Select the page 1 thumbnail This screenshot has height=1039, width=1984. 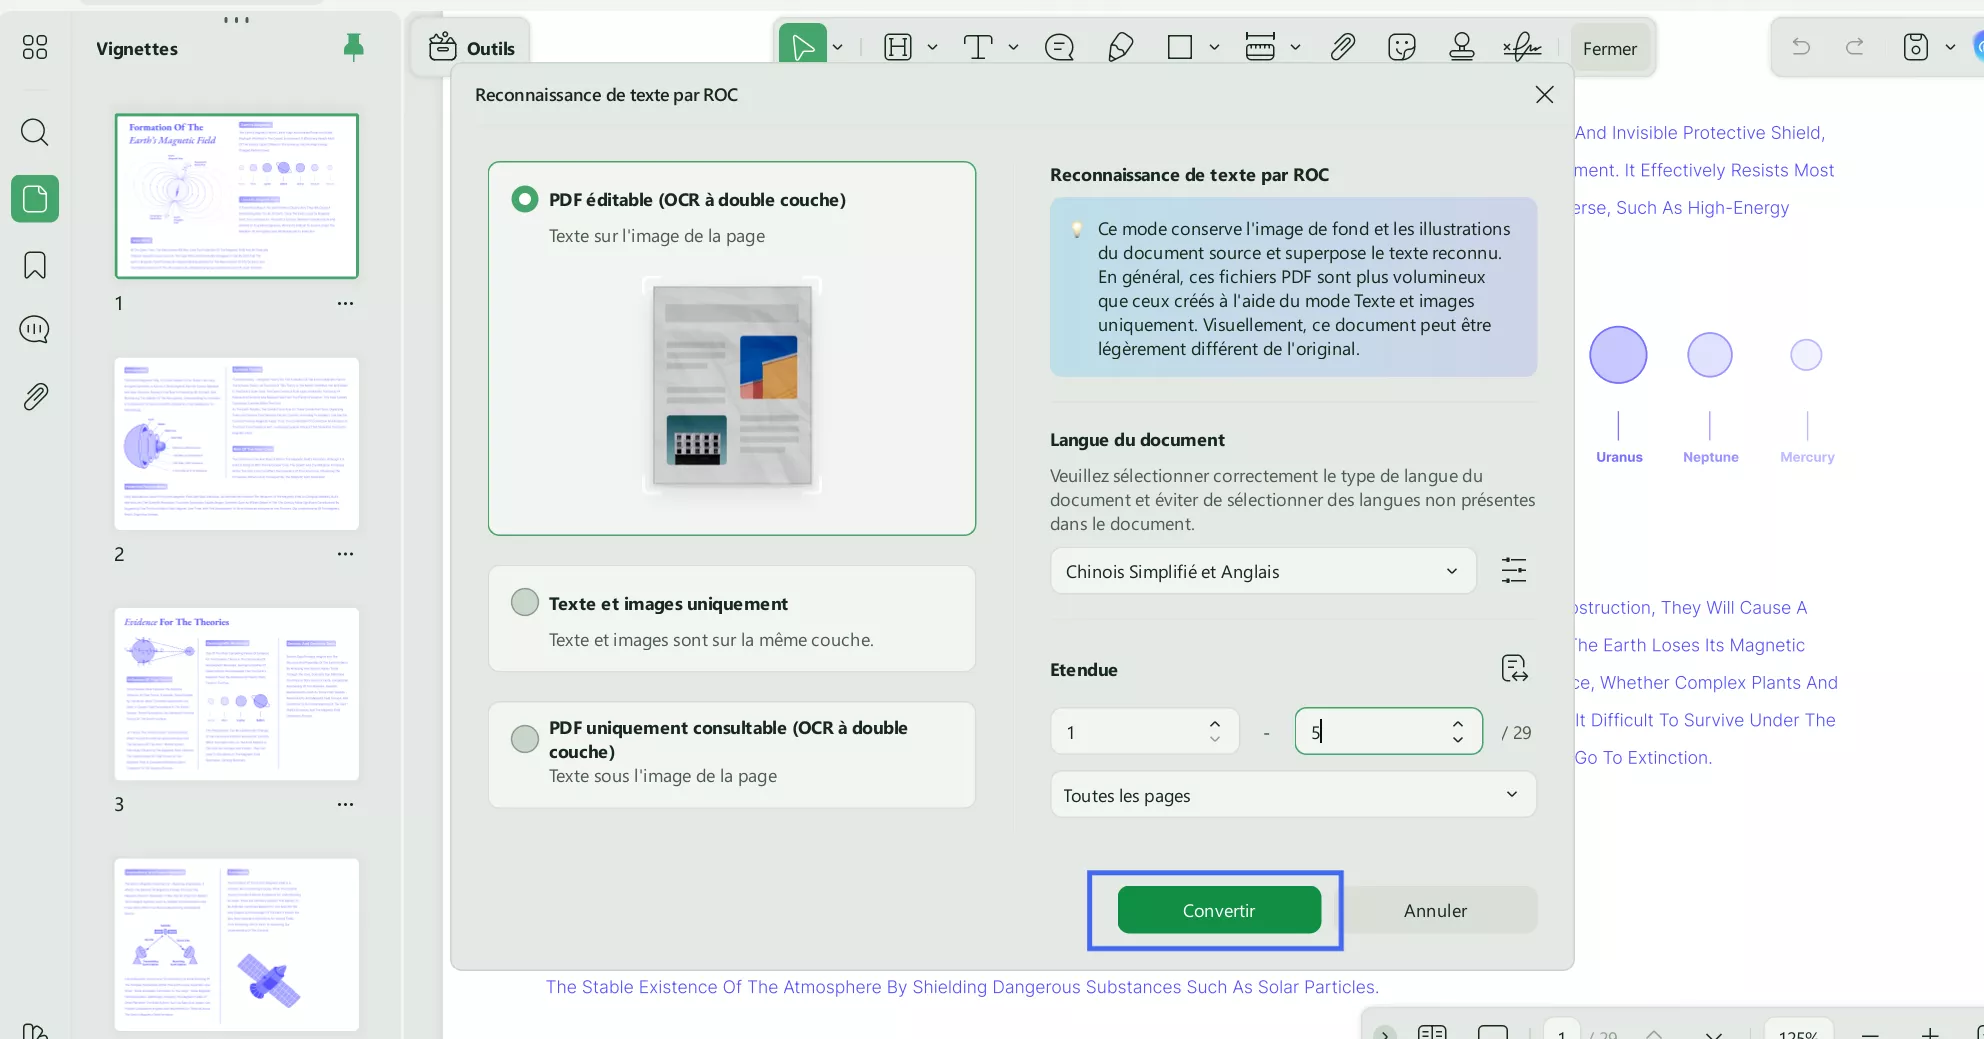pyautogui.click(x=237, y=196)
